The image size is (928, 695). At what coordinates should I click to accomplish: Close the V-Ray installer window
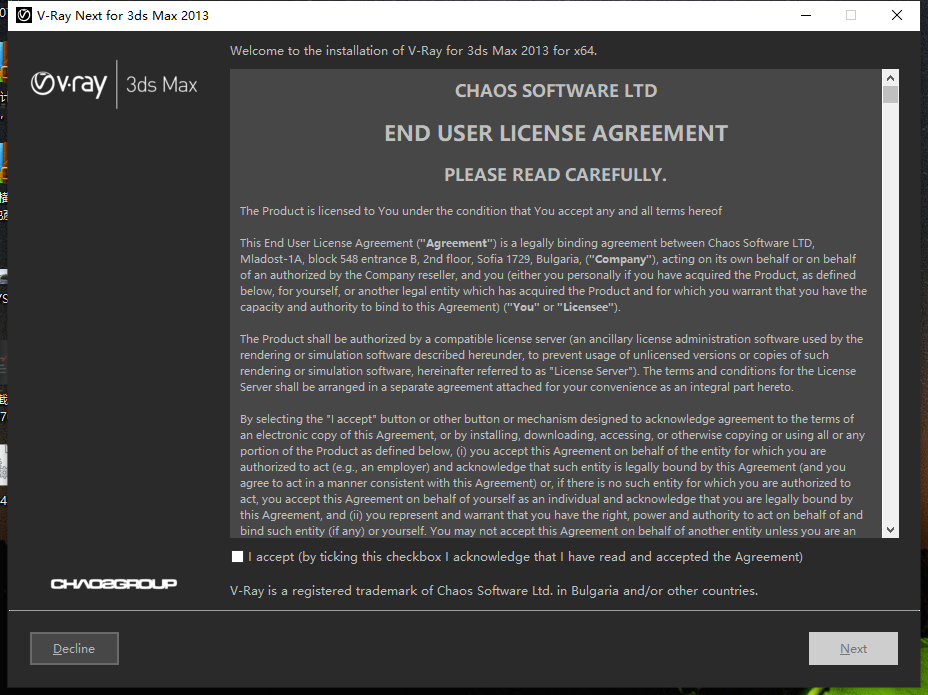pyautogui.click(x=897, y=15)
